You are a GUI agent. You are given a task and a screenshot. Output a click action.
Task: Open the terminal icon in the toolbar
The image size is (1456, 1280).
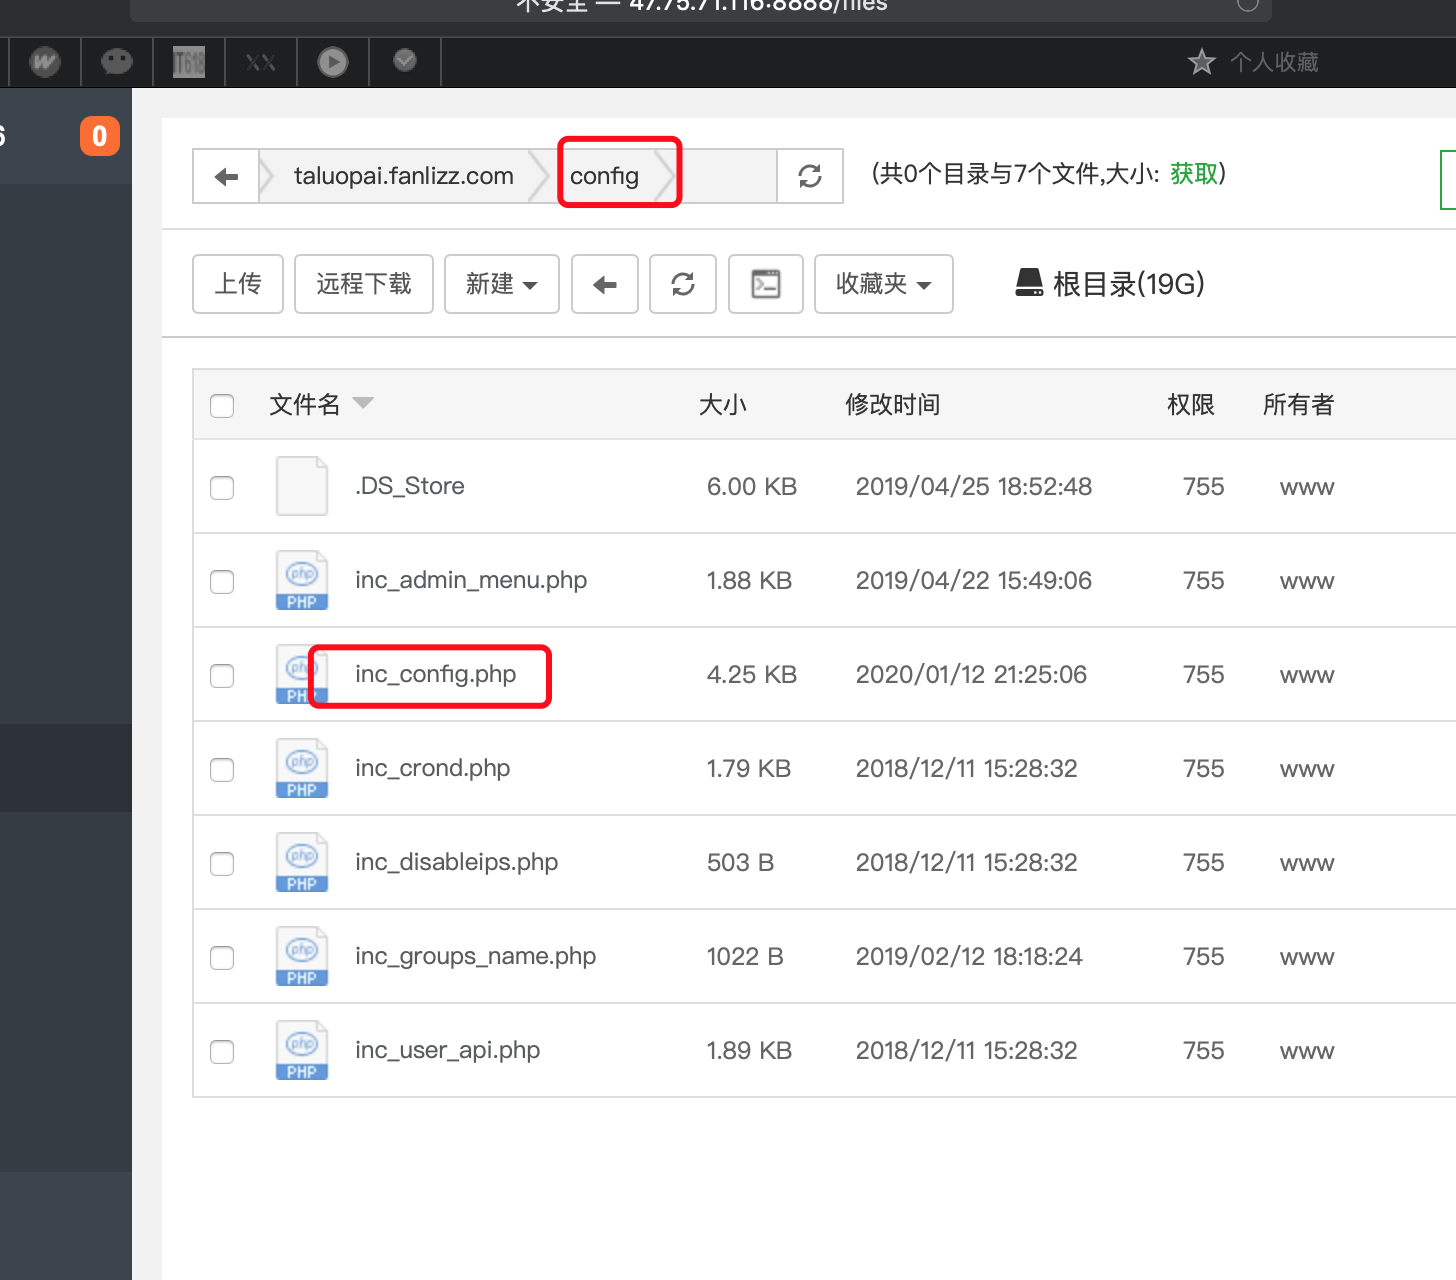click(x=765, y=285)
